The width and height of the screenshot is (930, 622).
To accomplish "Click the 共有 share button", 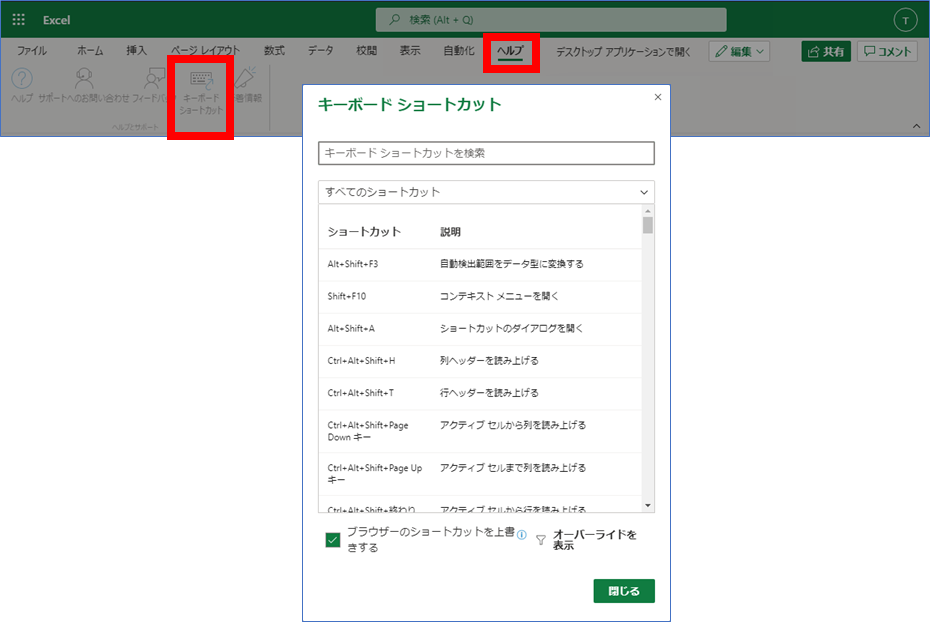I will 826,52.
